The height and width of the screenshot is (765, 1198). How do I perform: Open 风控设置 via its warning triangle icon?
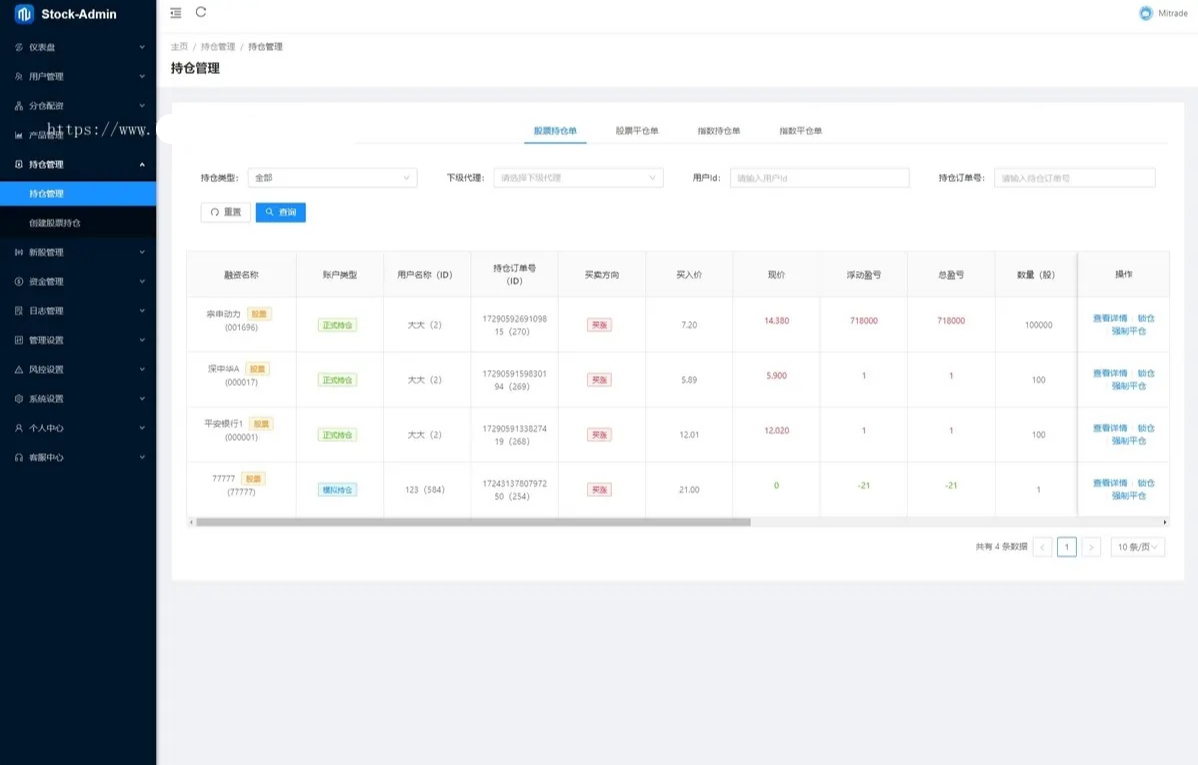pos(19,370)
